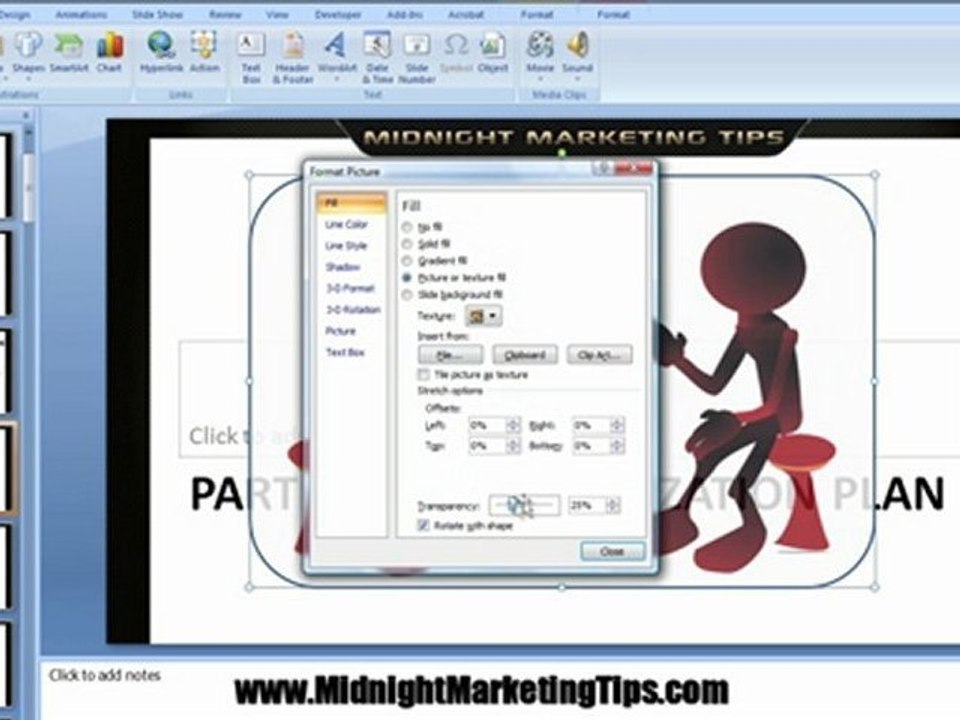Screen dimensions: 960x720
Task: Click the green rotation handle above picture
Action: pyautogui.click(x=562, y=153)
